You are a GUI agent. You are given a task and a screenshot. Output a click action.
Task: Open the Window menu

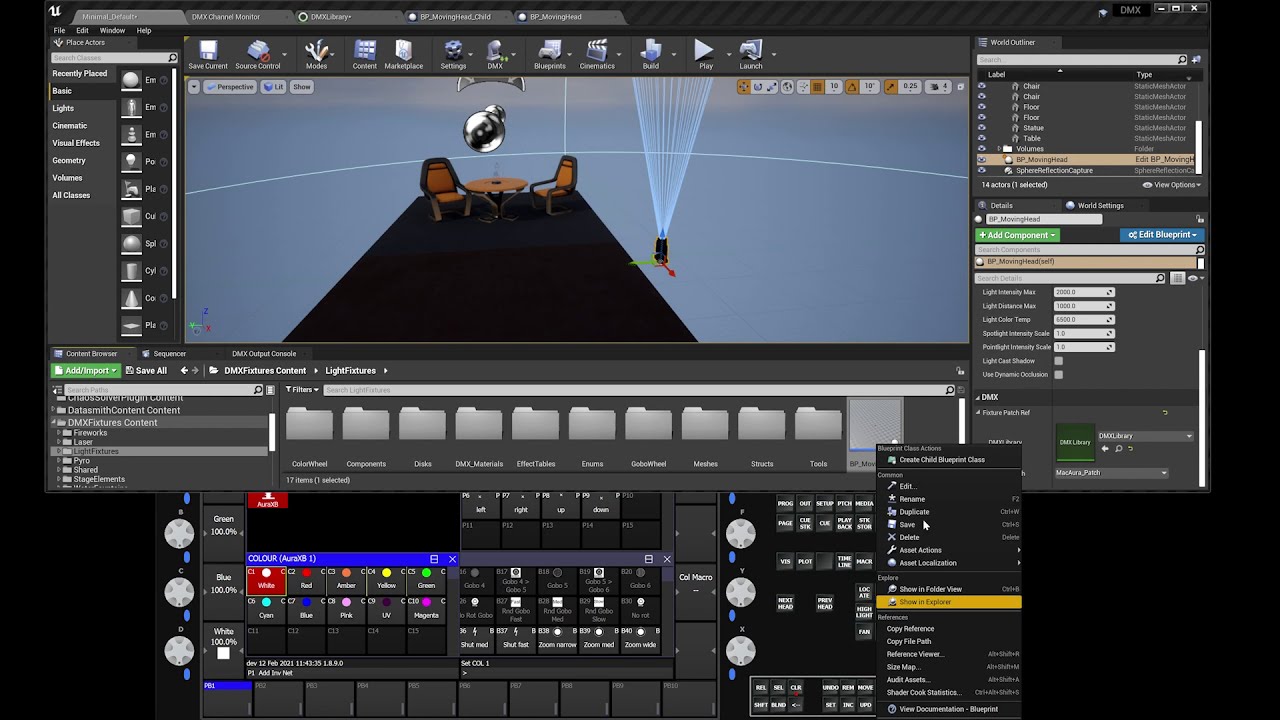(x=112, y=31)
